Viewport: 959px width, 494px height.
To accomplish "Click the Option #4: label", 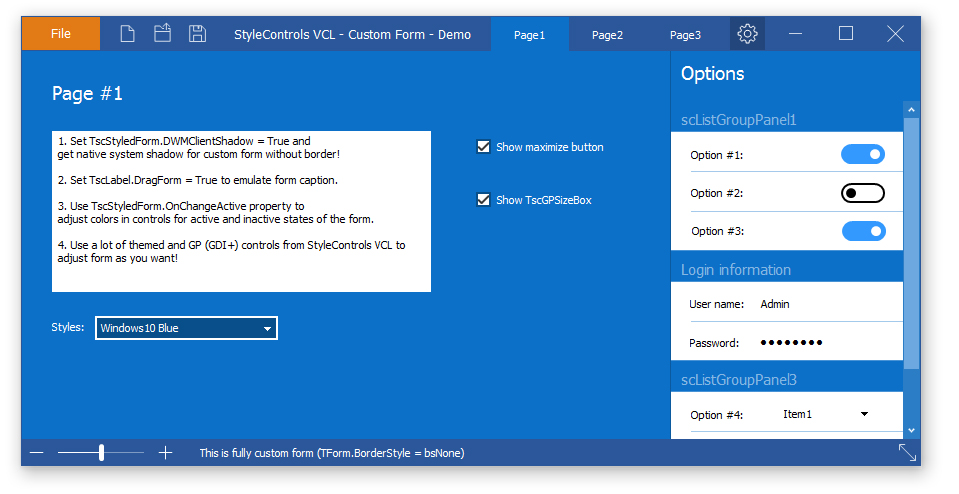I will [x=717, y=415].
